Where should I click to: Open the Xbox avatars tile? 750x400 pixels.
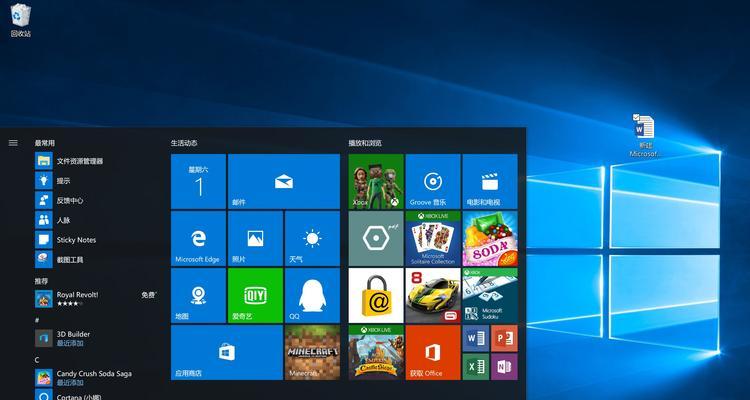(376, 181)
